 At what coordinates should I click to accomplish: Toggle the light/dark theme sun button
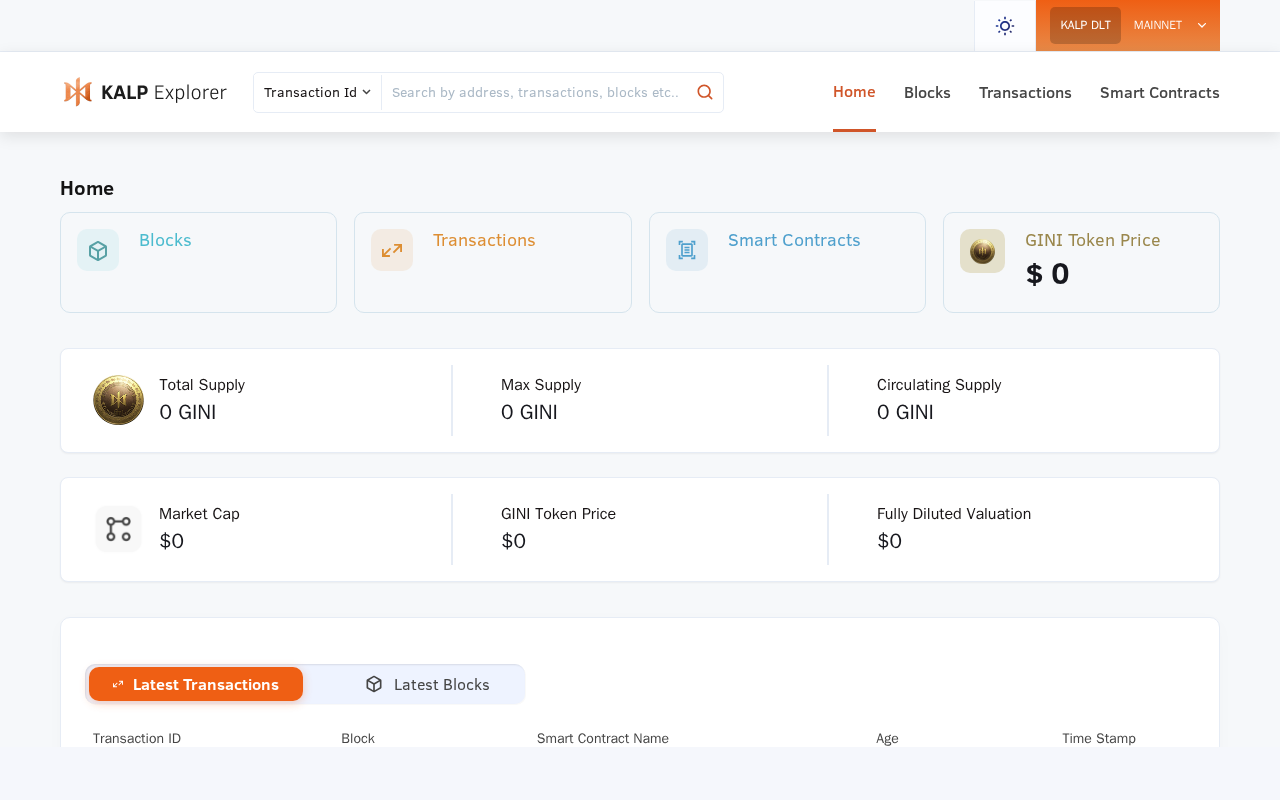click(x=1005, y=26)
